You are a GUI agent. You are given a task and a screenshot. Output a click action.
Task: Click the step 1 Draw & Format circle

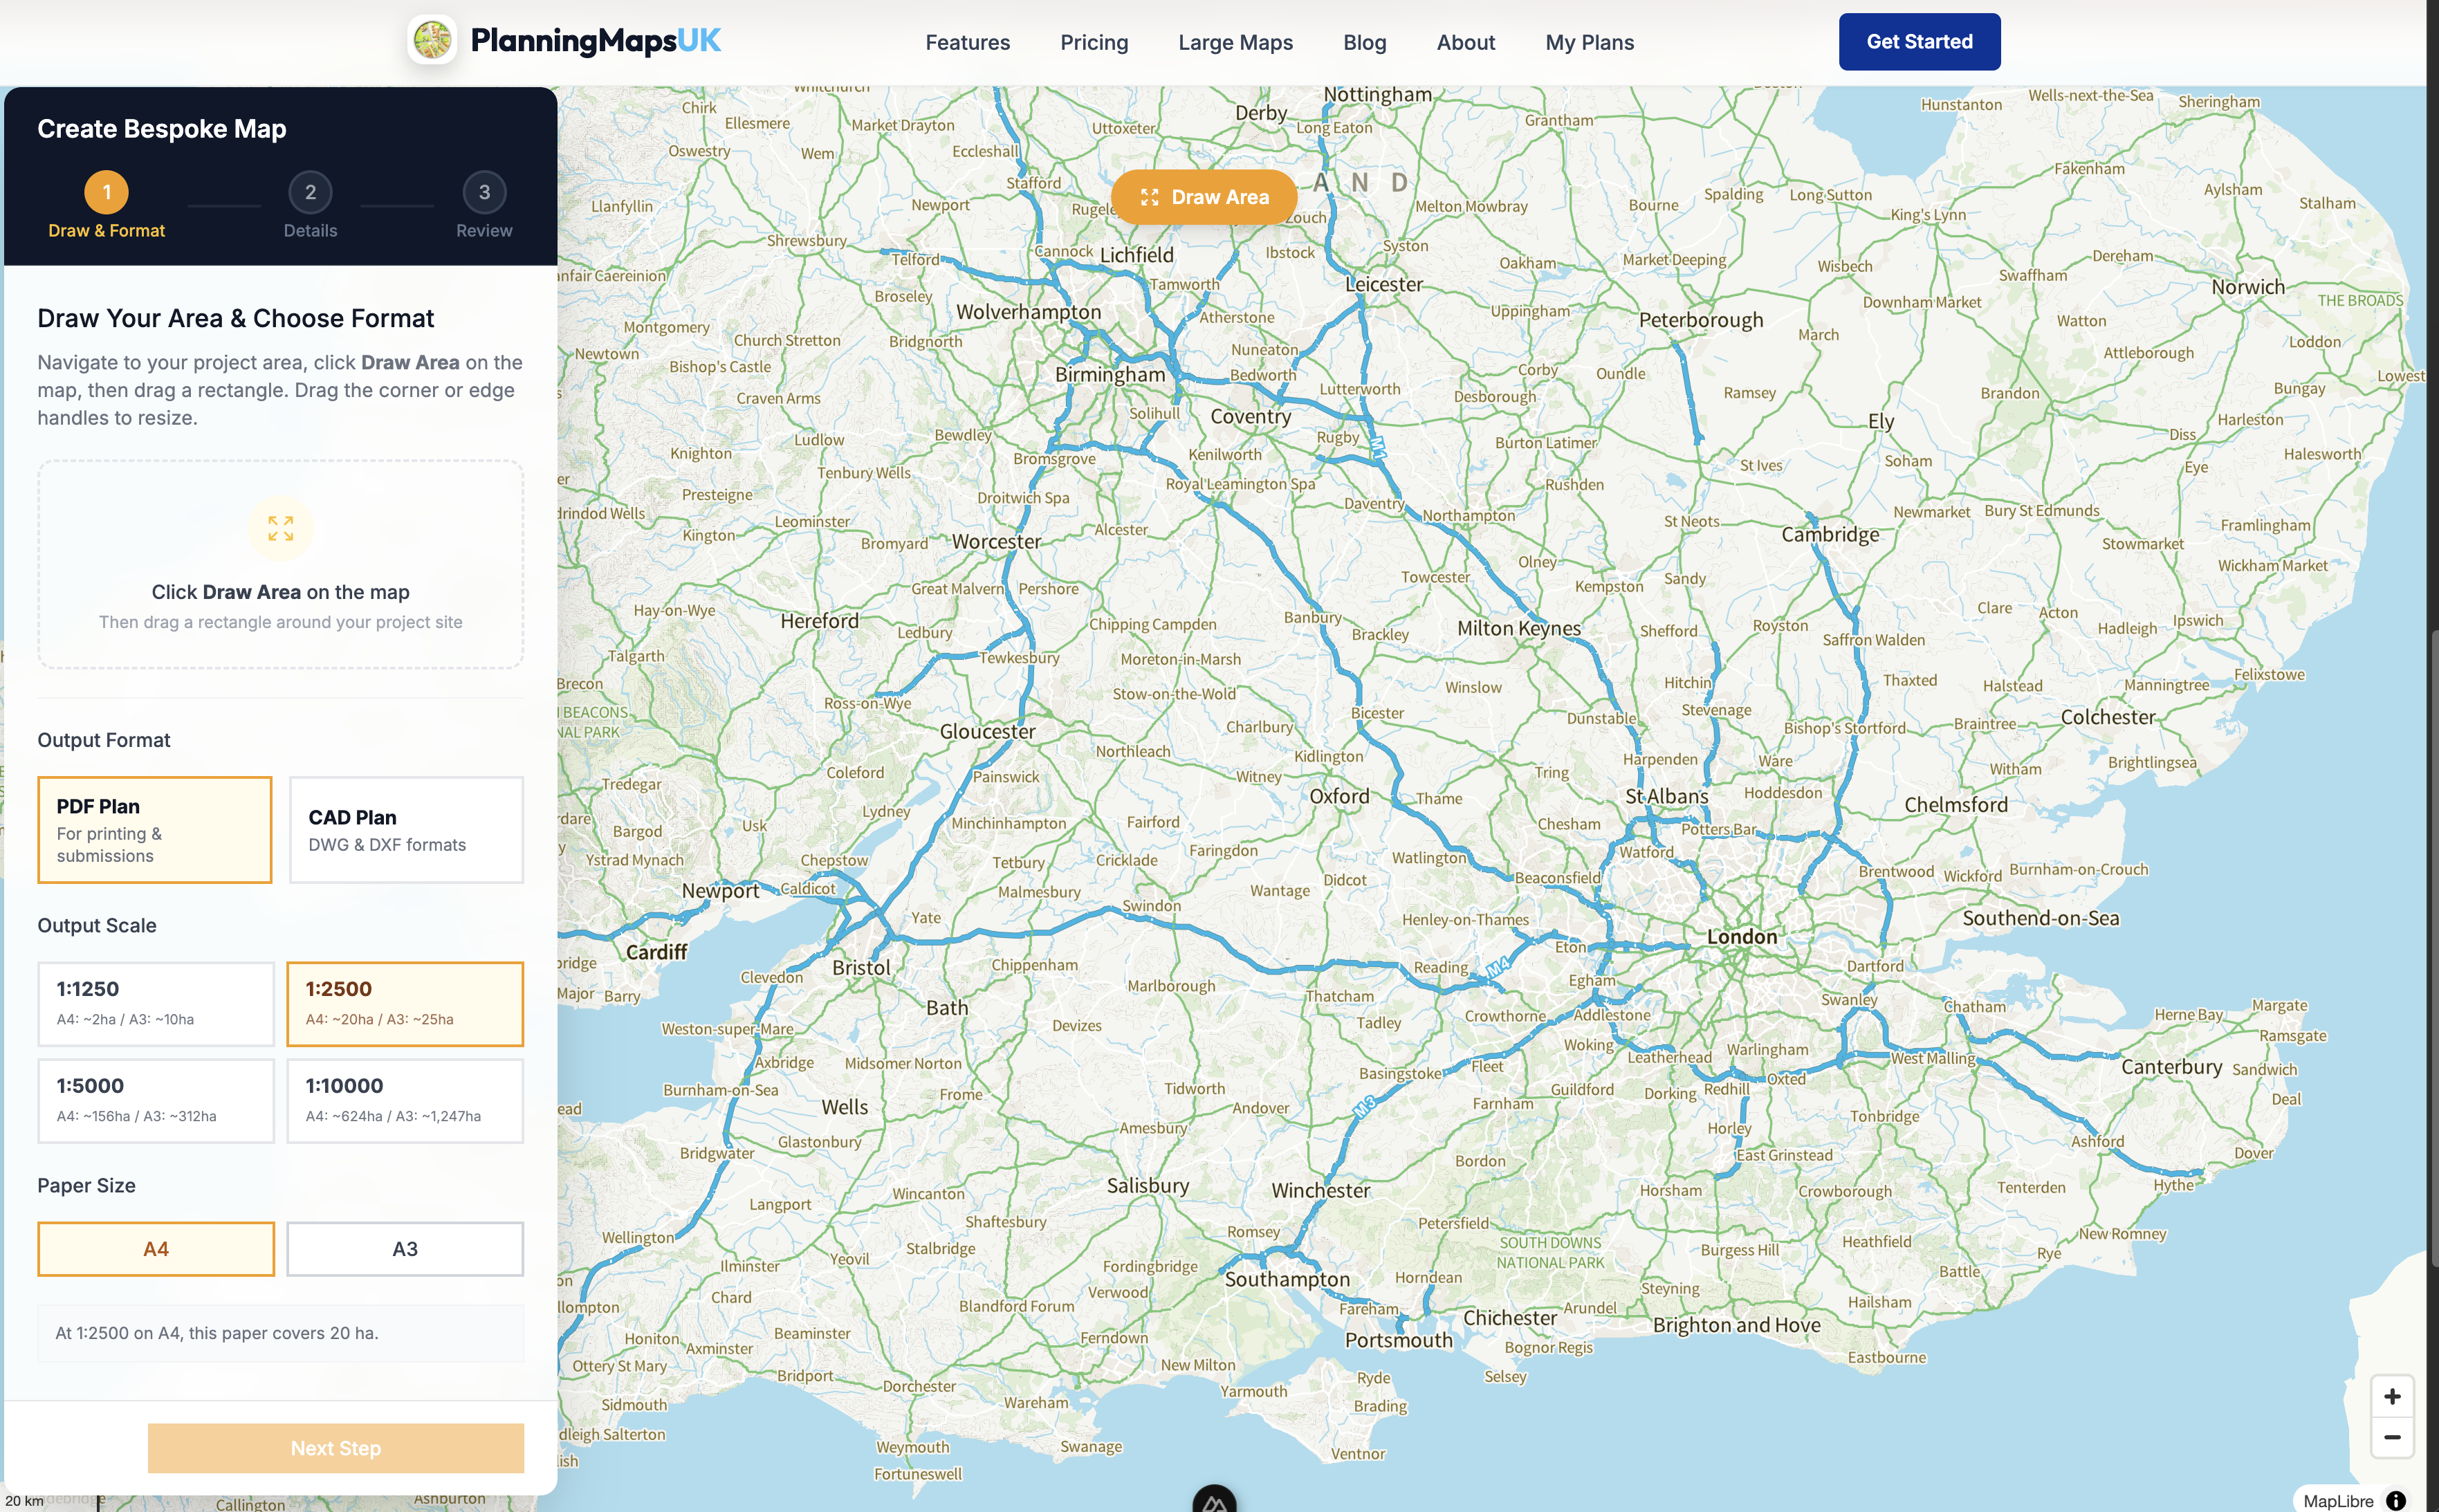(x=106, y=192)
